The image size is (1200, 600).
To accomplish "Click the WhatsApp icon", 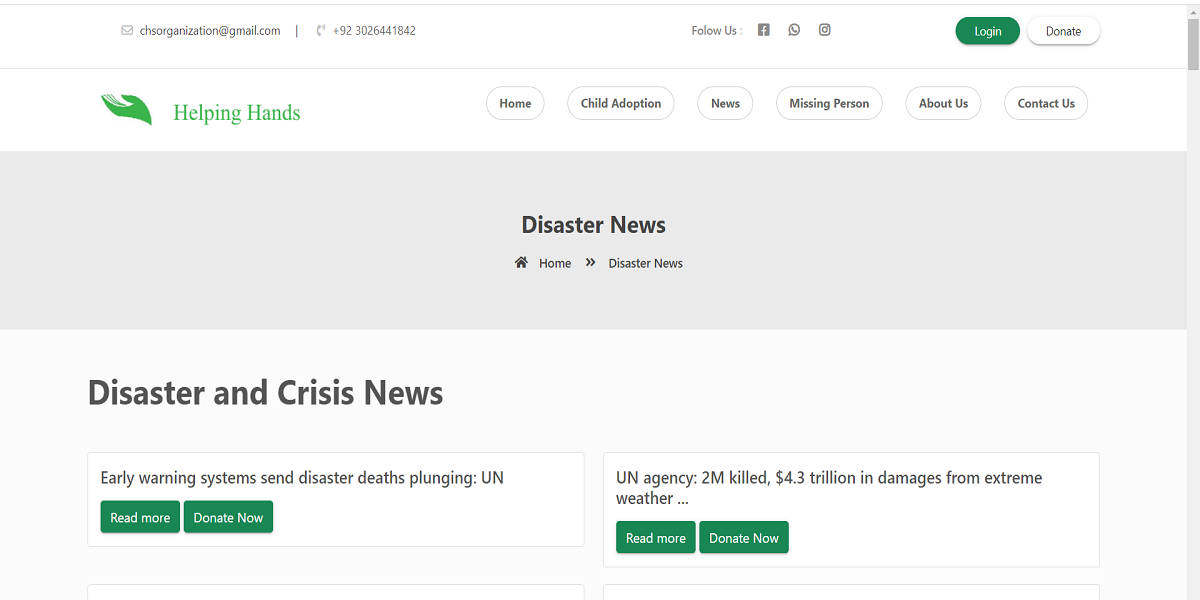I will pyautogui.click(x=794, y=30).
